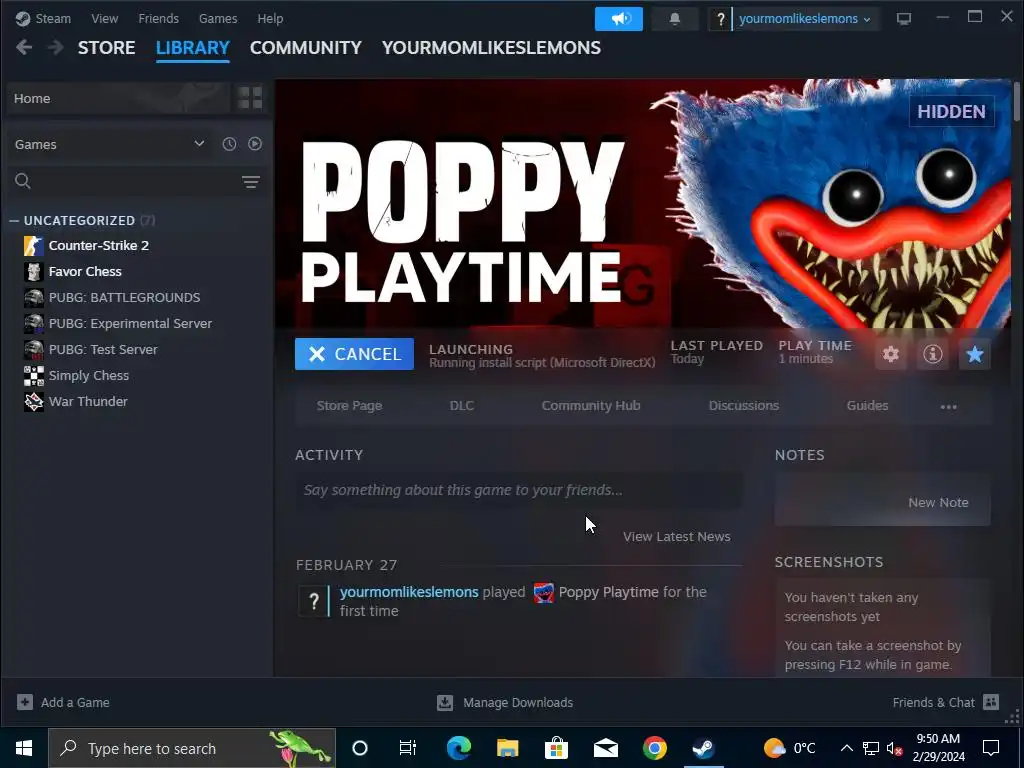
Task: Click the activity status text field
Action: [x=519, y=490]
